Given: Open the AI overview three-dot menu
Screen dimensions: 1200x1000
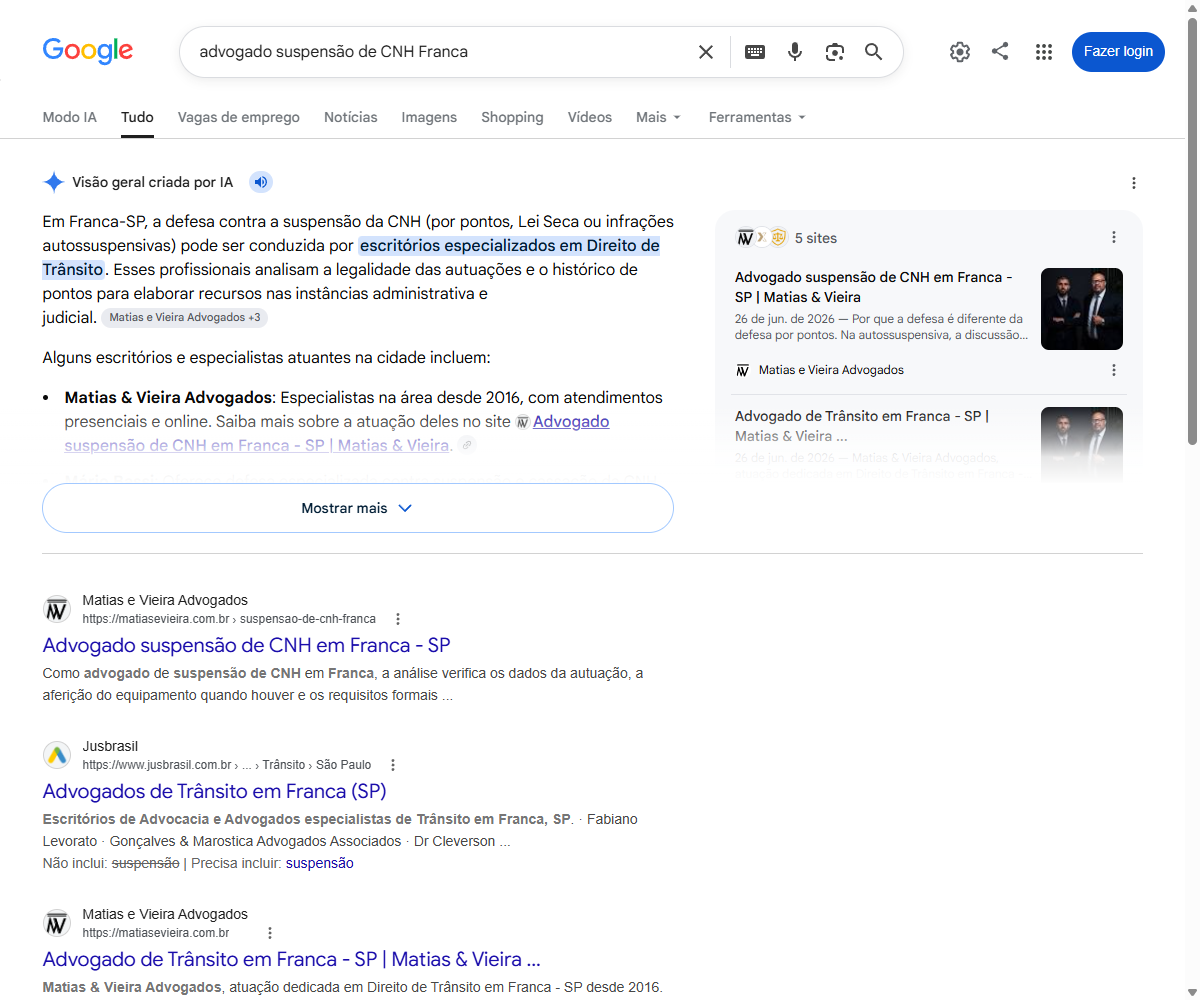Looking at the screenshot, I should point(1134,183).
